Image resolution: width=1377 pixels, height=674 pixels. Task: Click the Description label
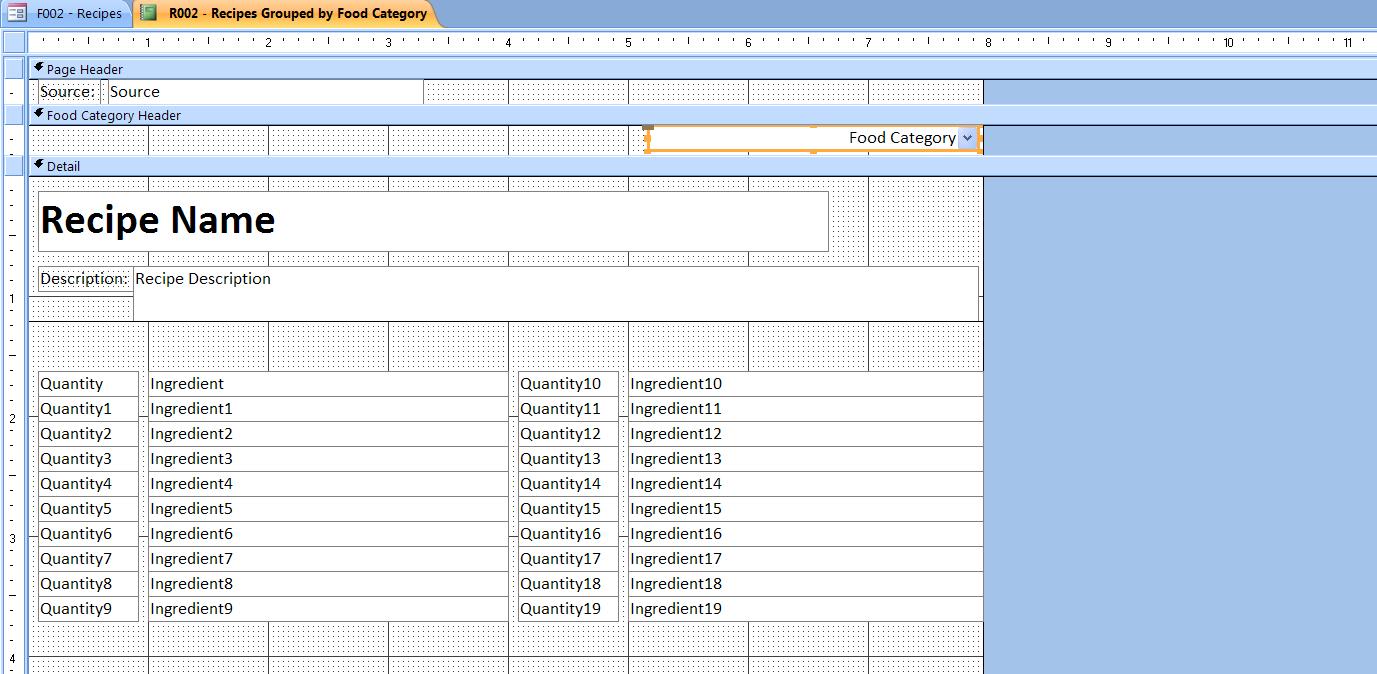(x=84, y=279)
